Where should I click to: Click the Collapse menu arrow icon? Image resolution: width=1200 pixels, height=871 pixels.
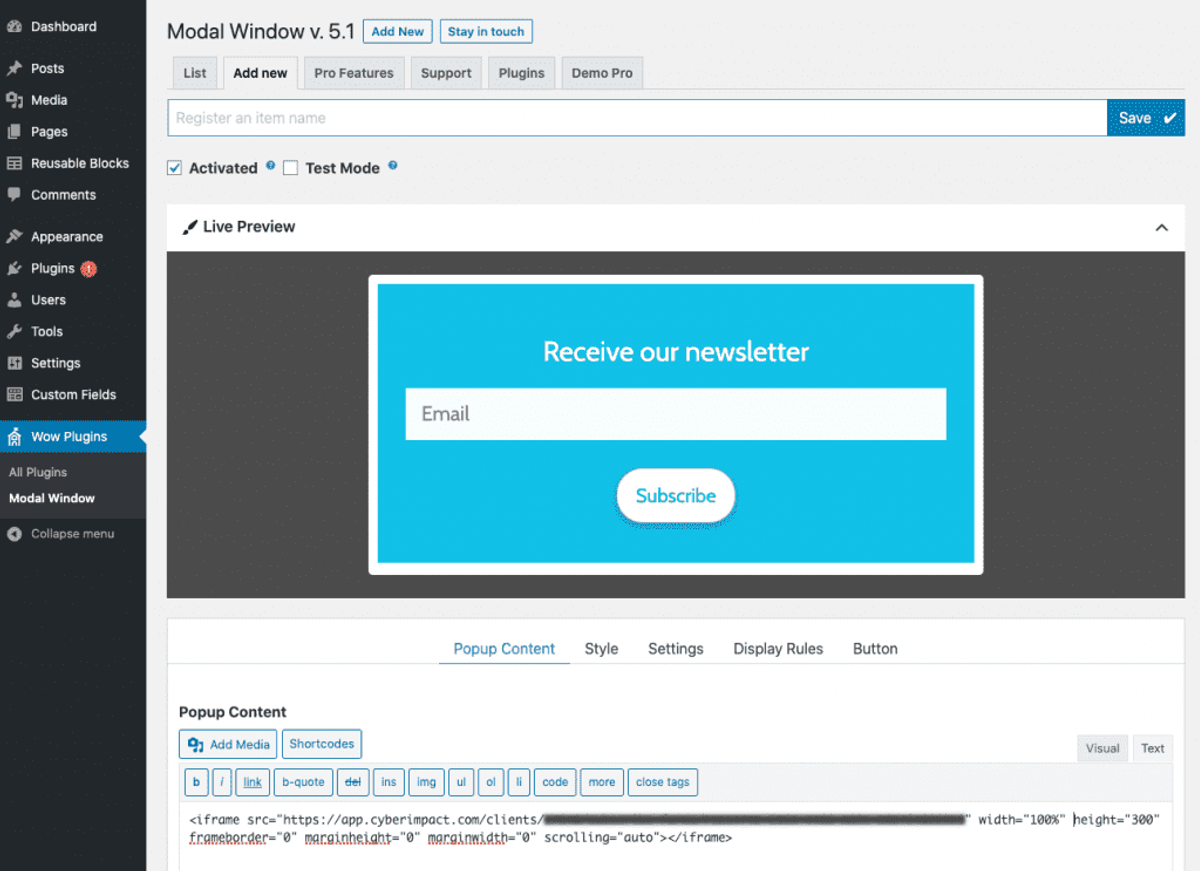pyautogui.click(x=14, y=534)
